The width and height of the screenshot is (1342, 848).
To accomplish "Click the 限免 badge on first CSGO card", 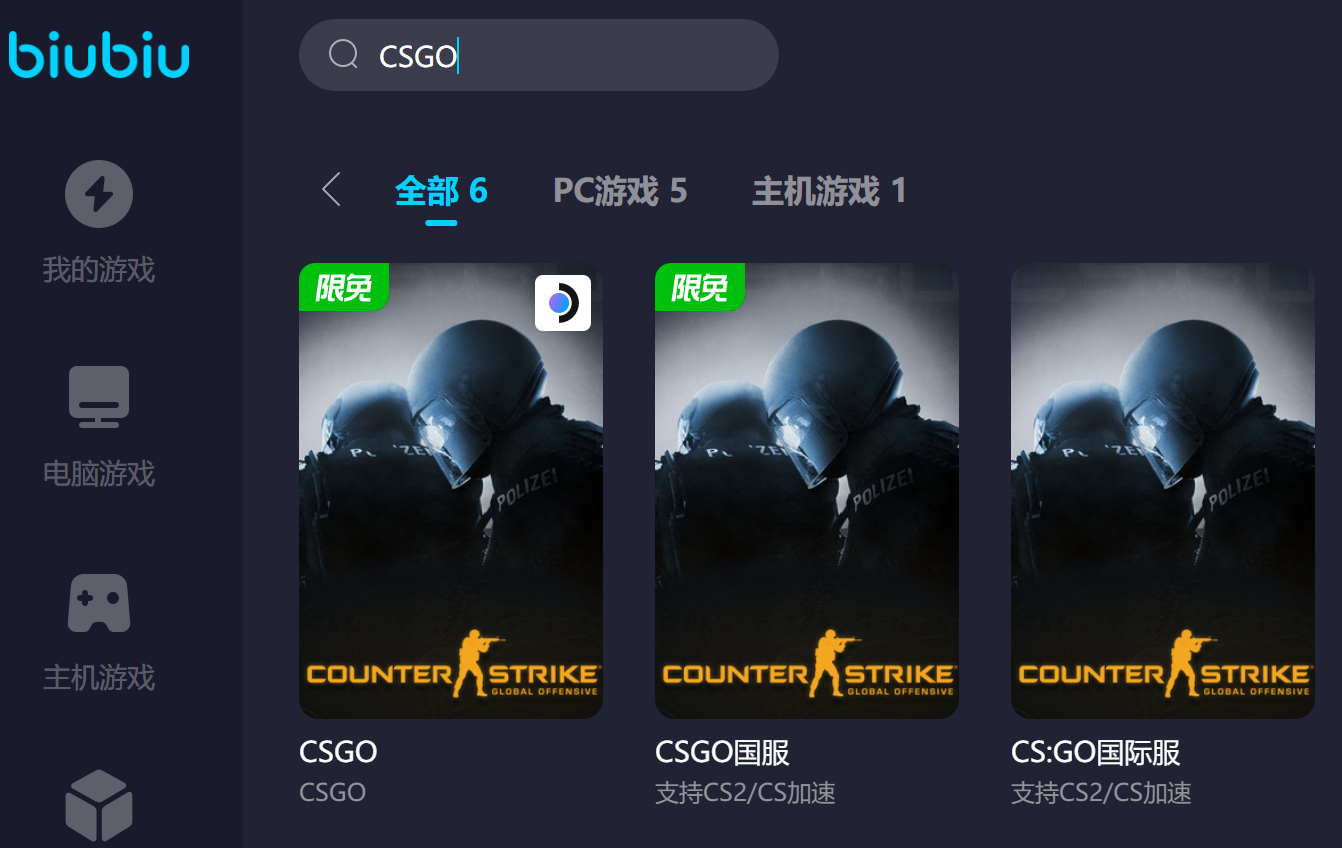I will click(343, 287).
